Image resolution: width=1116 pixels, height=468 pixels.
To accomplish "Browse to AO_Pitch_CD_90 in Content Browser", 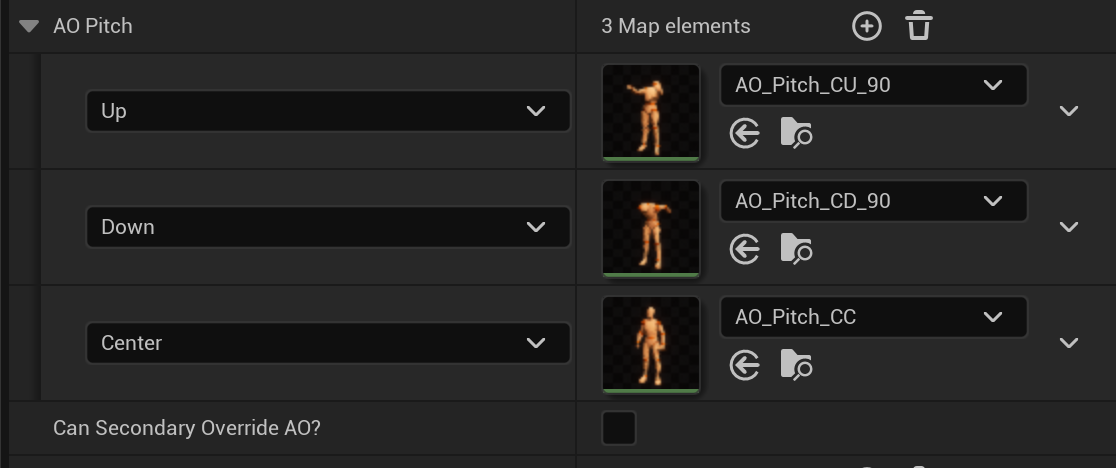I will (796, 249).
